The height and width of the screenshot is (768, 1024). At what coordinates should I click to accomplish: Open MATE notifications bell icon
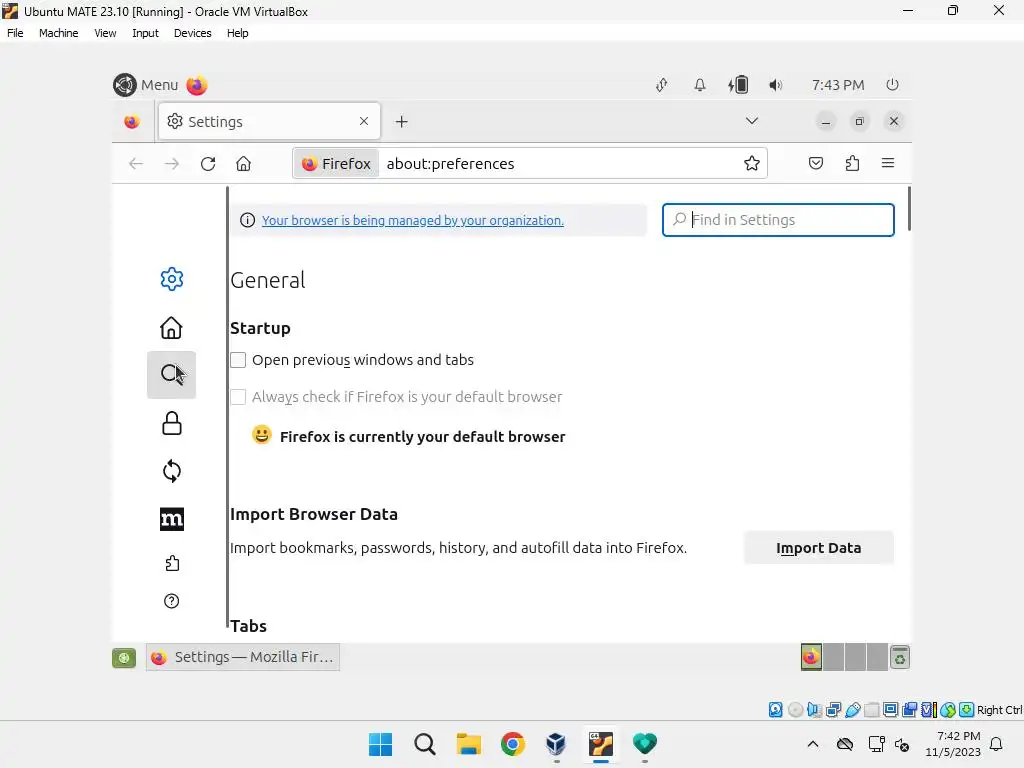(699, 85)
